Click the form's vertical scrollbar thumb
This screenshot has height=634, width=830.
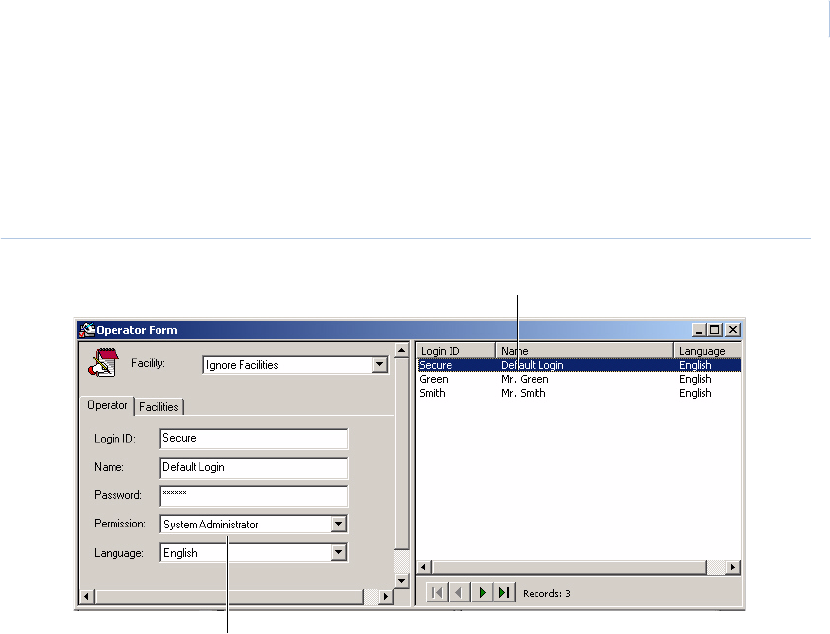[x=402, y=454]
